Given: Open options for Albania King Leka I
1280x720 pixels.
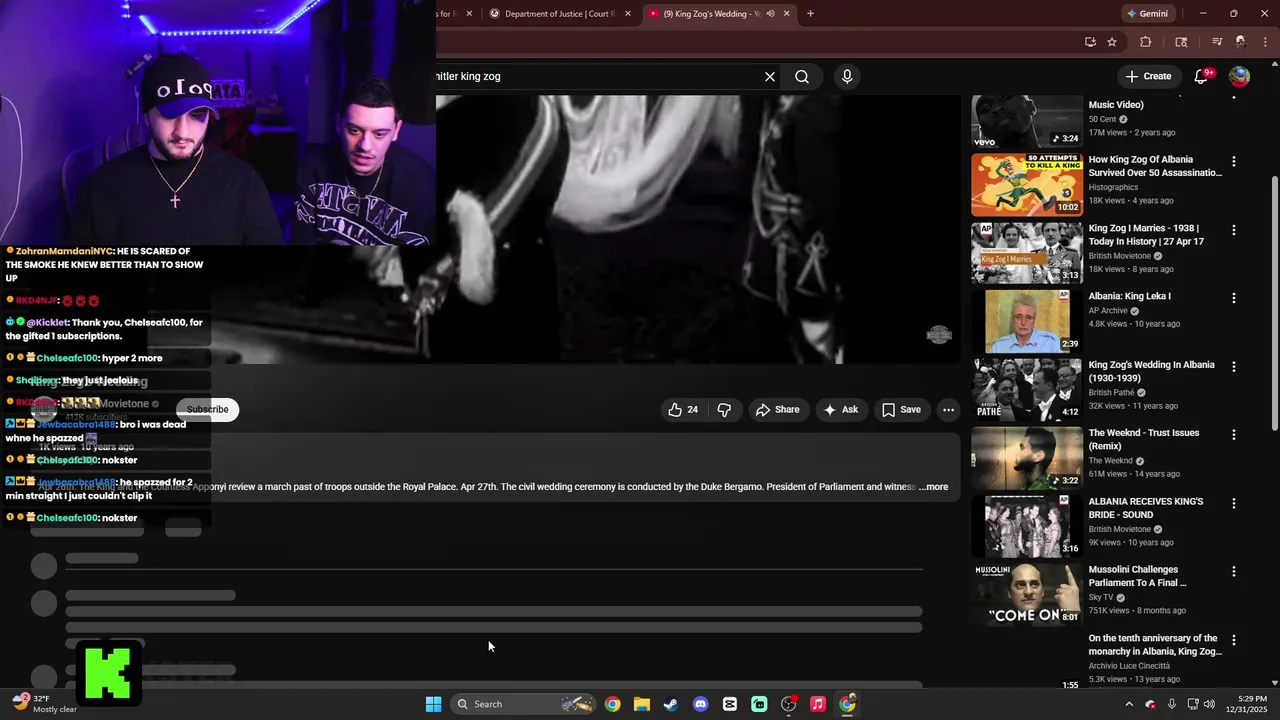Looking at the screenshot, I should [1234, 298].
